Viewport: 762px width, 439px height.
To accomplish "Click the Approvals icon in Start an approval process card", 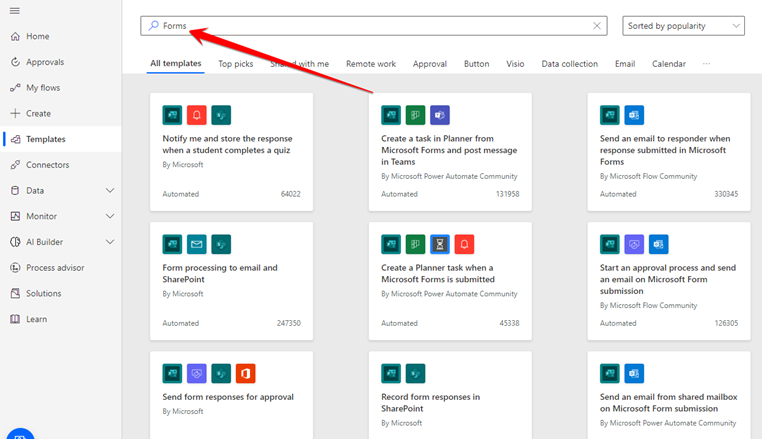I will tap(634, 245).
